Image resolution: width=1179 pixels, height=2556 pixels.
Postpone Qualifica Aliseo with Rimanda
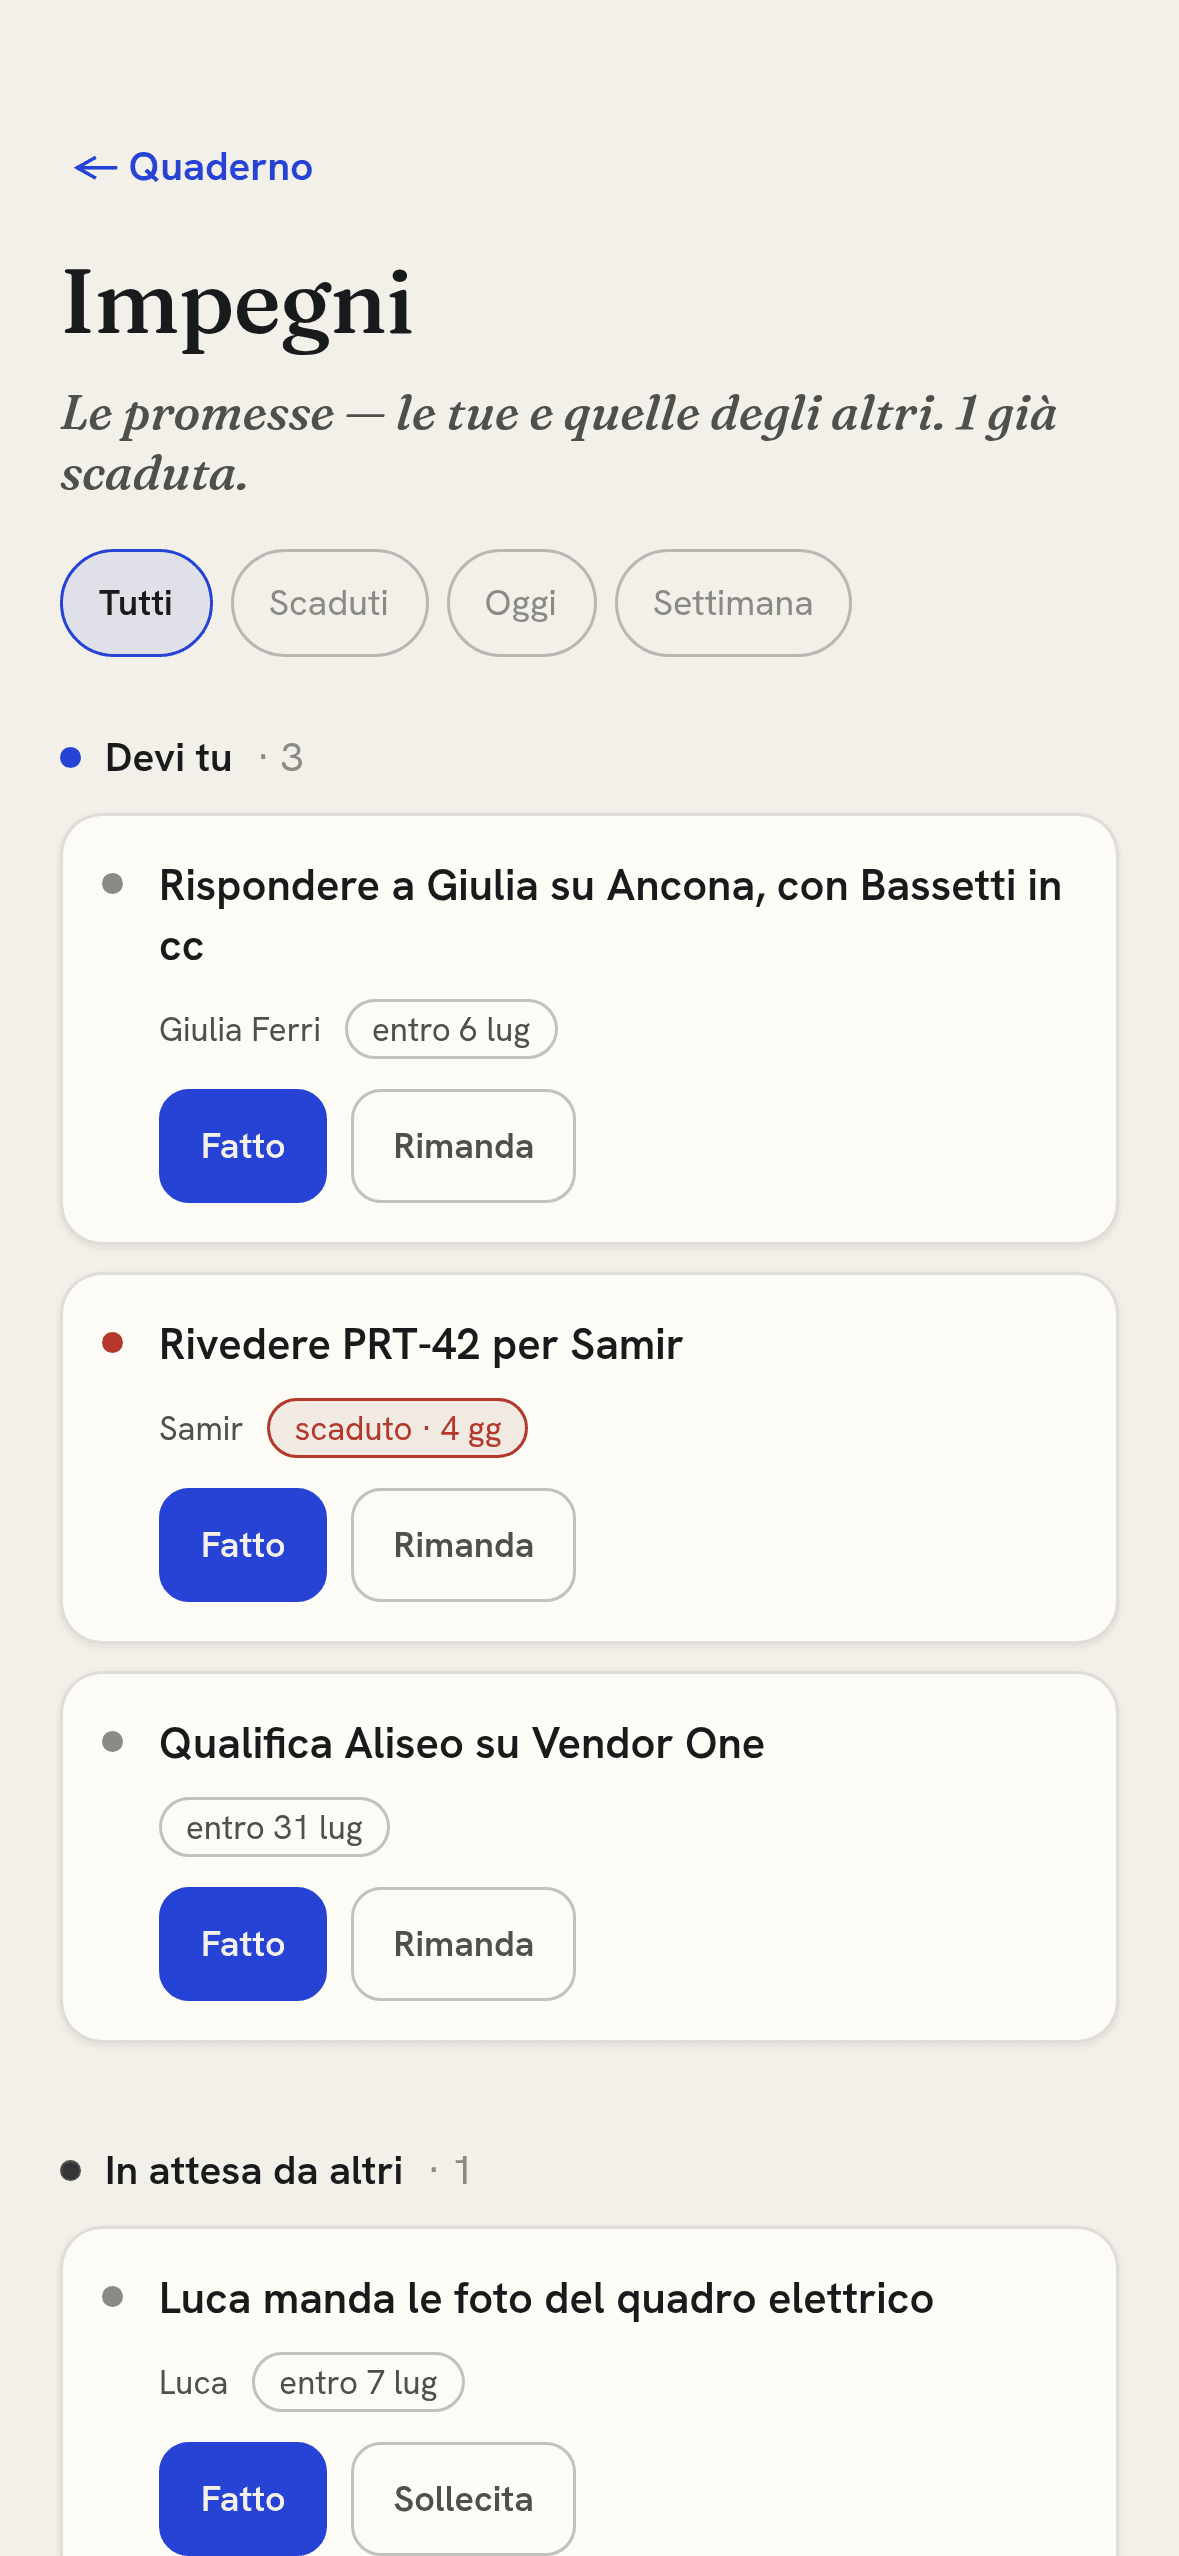(x=463, y=1944)
